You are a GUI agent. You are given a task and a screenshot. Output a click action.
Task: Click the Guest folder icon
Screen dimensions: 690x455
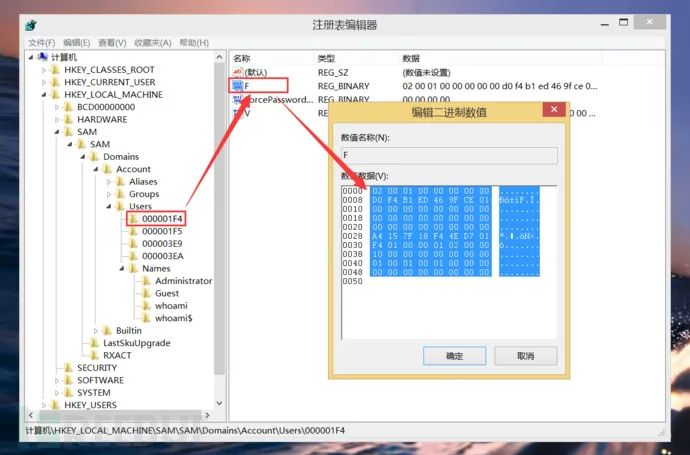click(147, 293)
